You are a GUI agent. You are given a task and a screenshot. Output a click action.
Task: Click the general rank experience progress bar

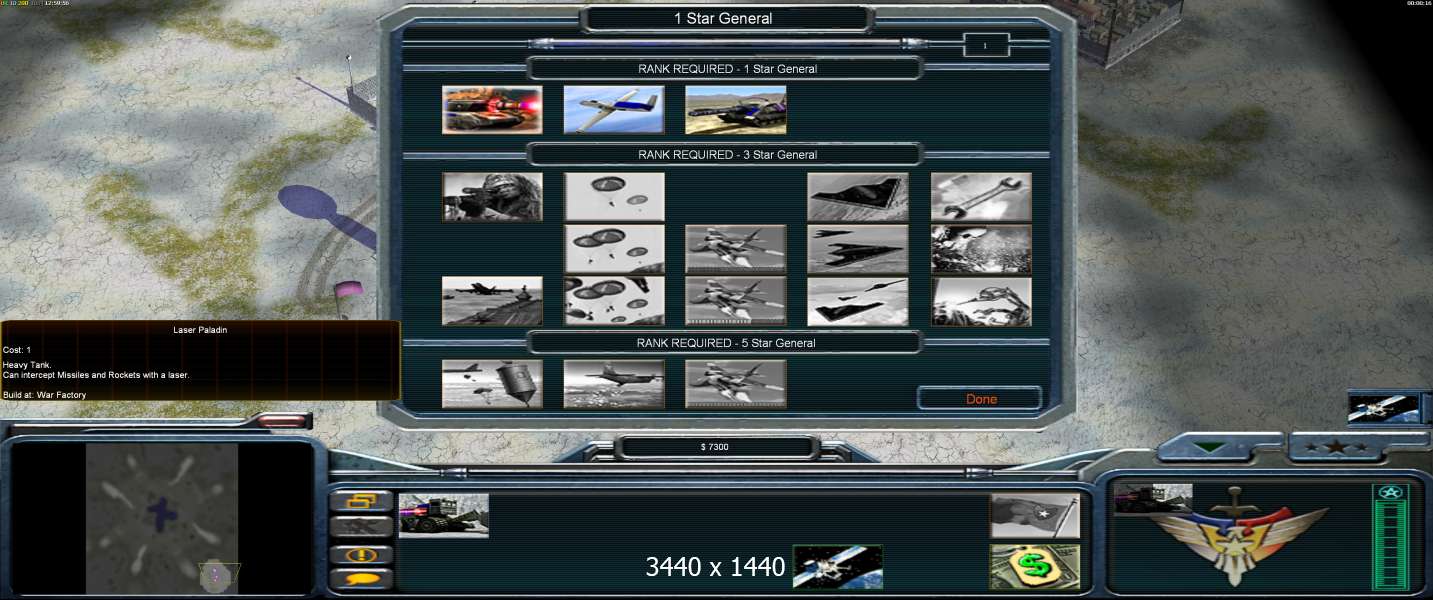[x=727, y=44]
